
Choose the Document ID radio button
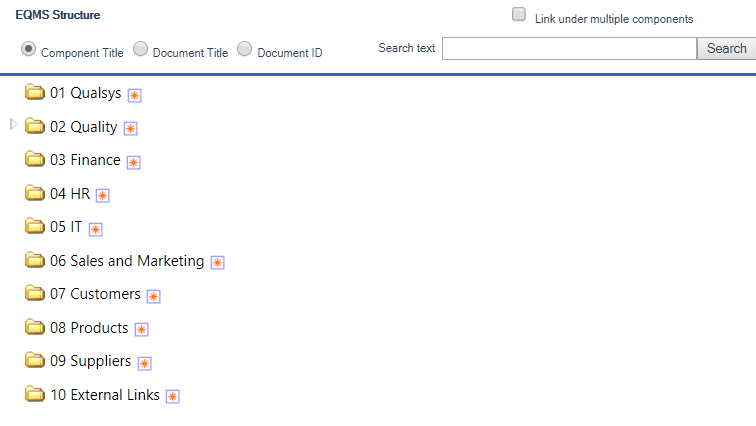(244, 49)
